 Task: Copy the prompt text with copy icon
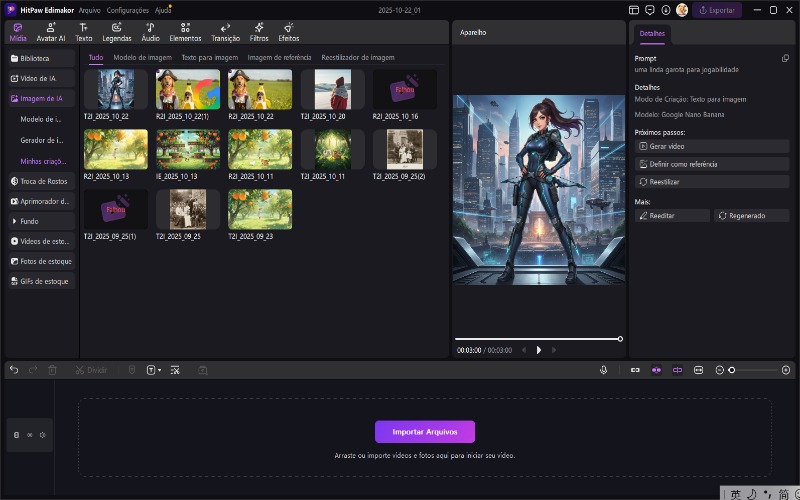[x=785, y=59]
